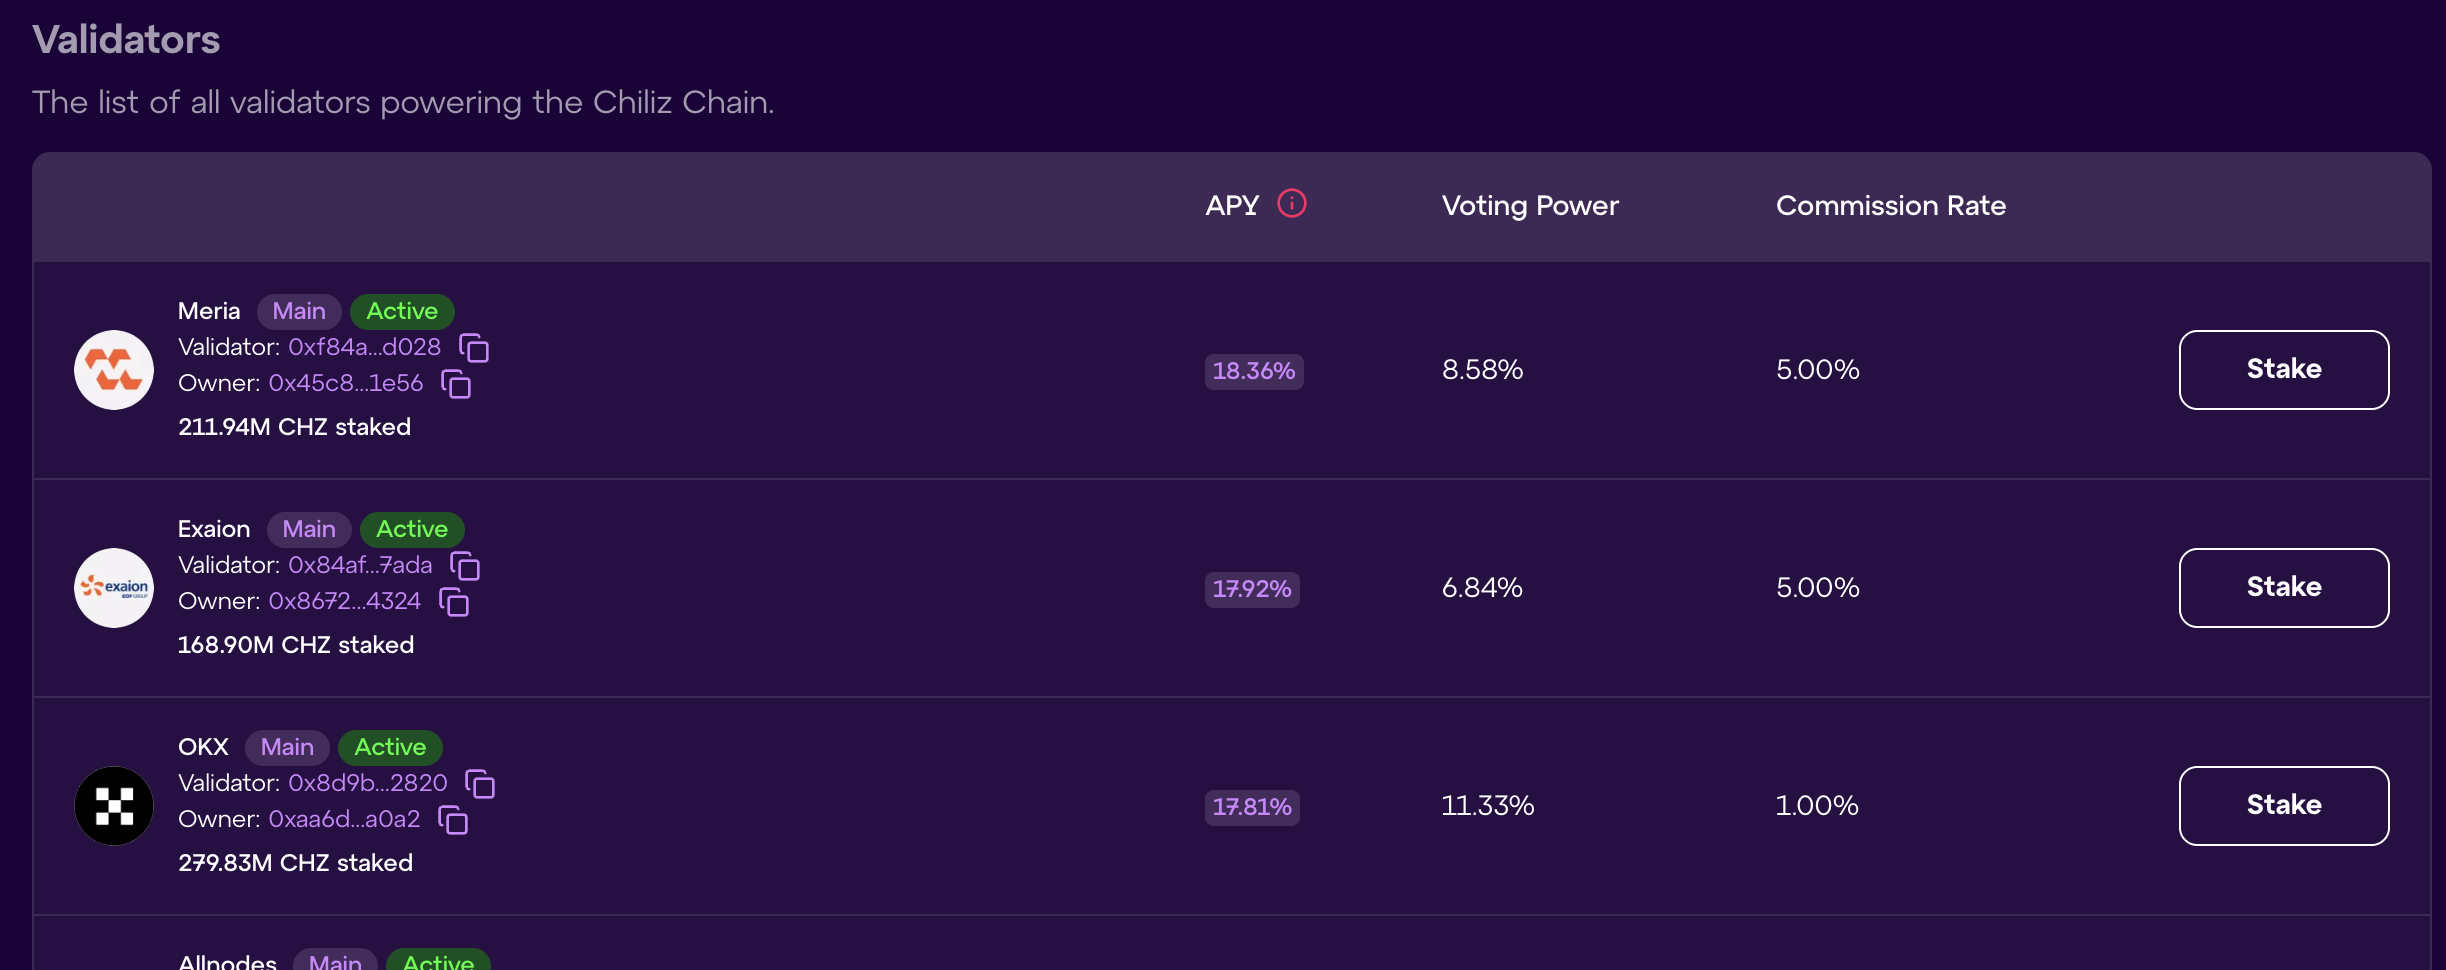Click the APY info icon
Image resolution: width=2446 pixels, height=970 pixels.
click(x=1292, y=204)
